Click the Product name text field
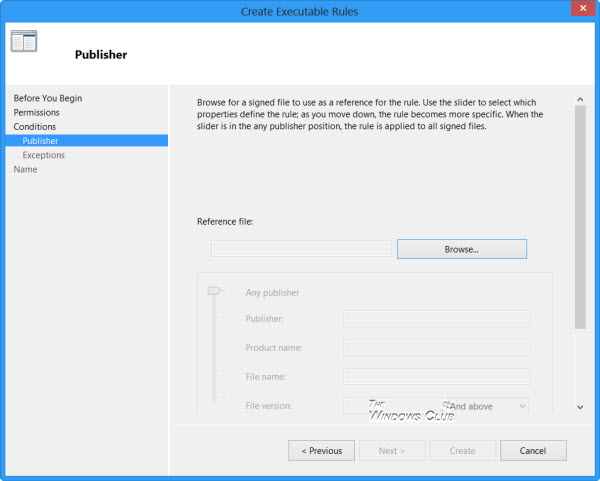The width and height of the screenshot is (600, 481). click(x=436, y=347)
